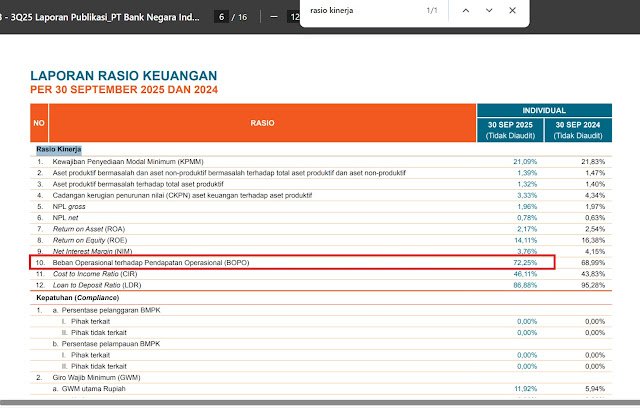Go to previous search match arrow

click(463, 10)
